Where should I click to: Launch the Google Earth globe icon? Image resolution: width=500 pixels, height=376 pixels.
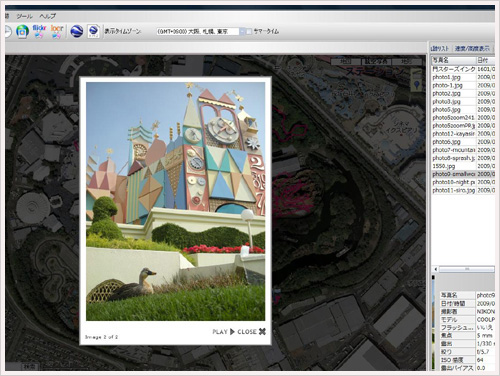point(77,31)
